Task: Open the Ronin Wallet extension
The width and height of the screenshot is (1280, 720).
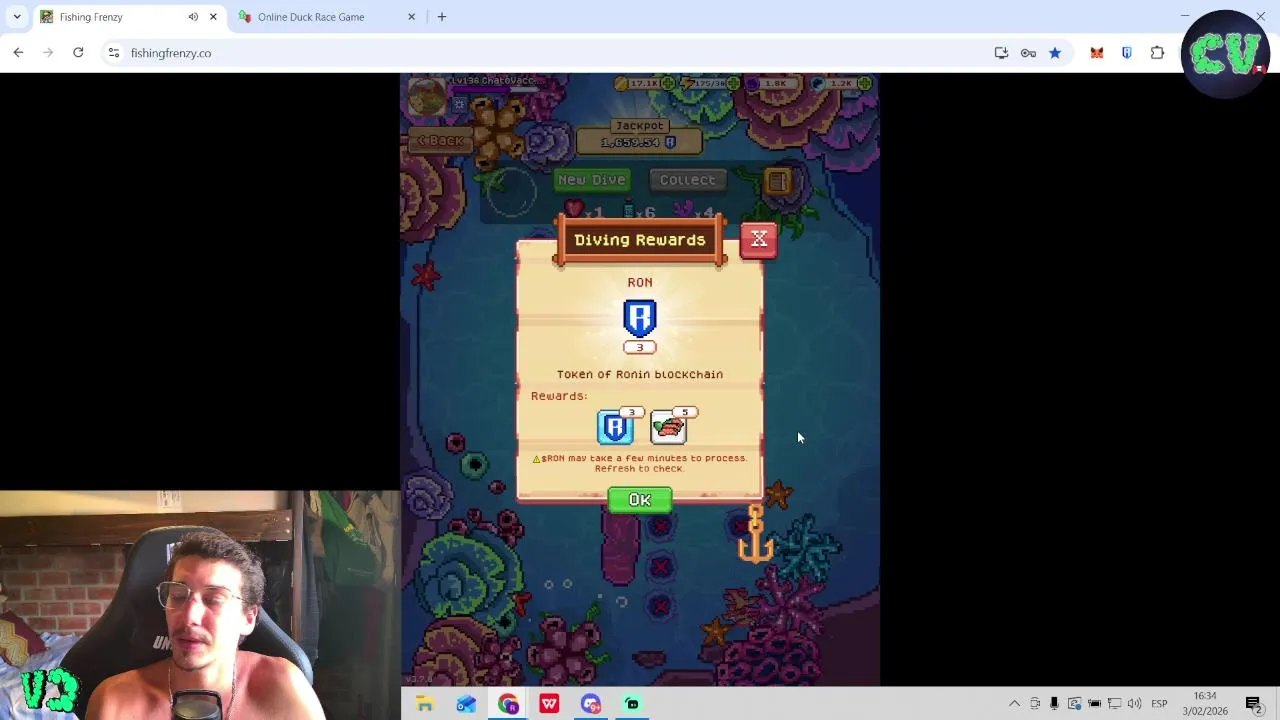Action: (x=1127, y=53)
